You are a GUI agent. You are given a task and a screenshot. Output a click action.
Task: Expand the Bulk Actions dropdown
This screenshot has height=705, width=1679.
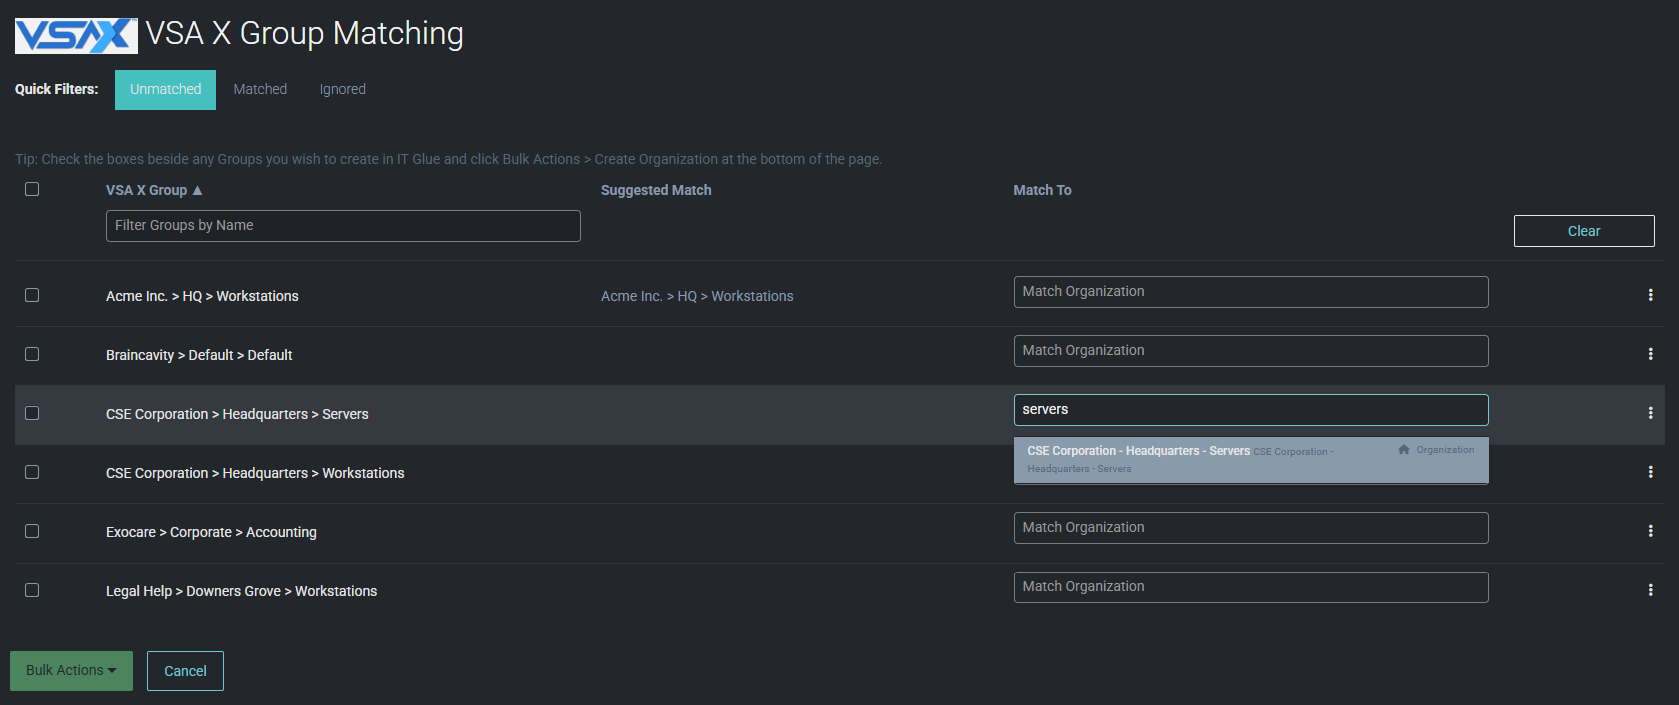coord(71,671)
